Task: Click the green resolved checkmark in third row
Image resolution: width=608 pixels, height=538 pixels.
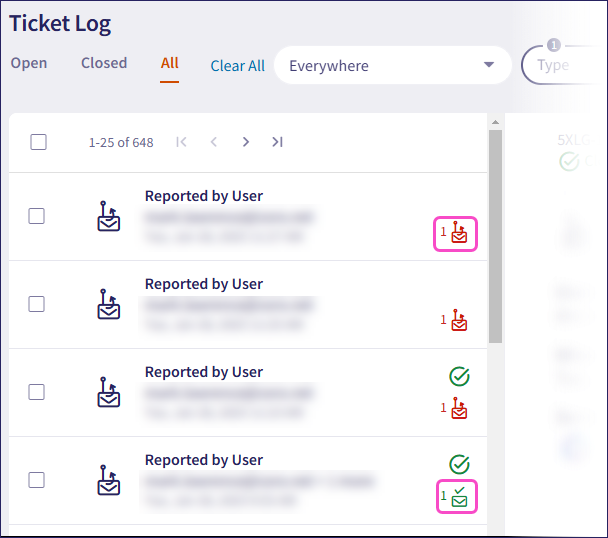Action: [459, 377]
